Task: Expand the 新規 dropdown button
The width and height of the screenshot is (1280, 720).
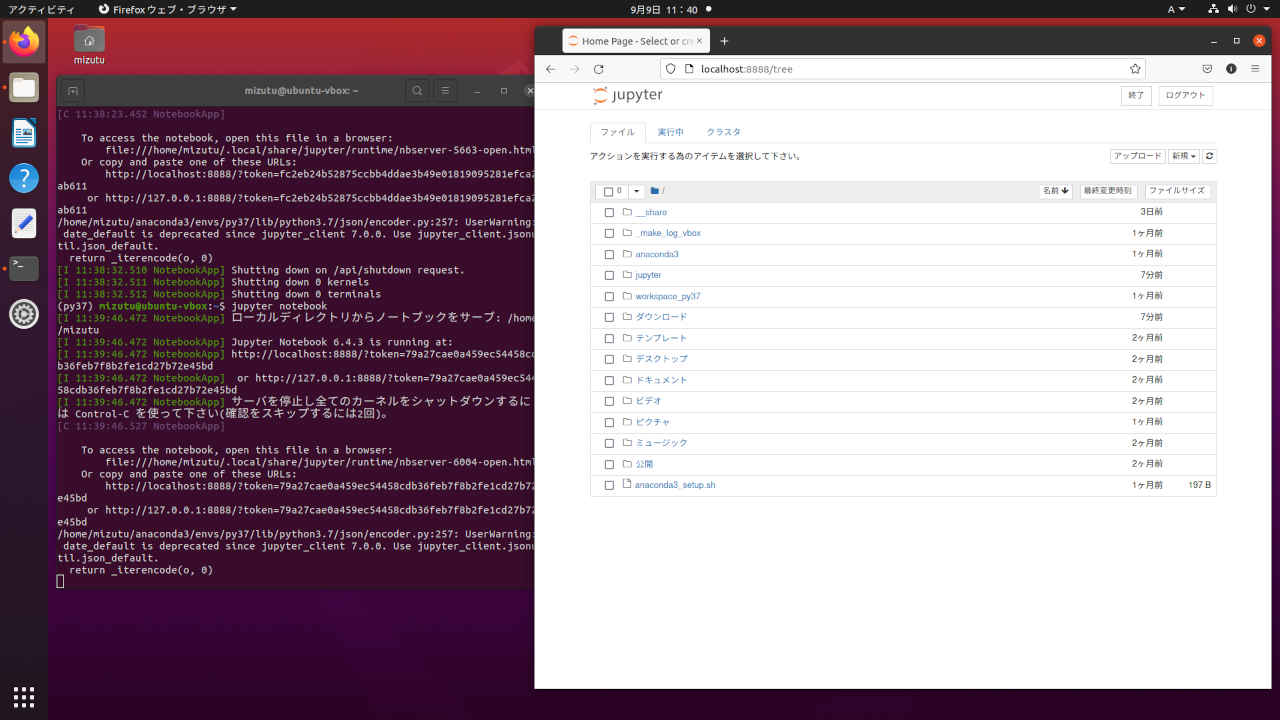Action: click(x=1184, y=156)
